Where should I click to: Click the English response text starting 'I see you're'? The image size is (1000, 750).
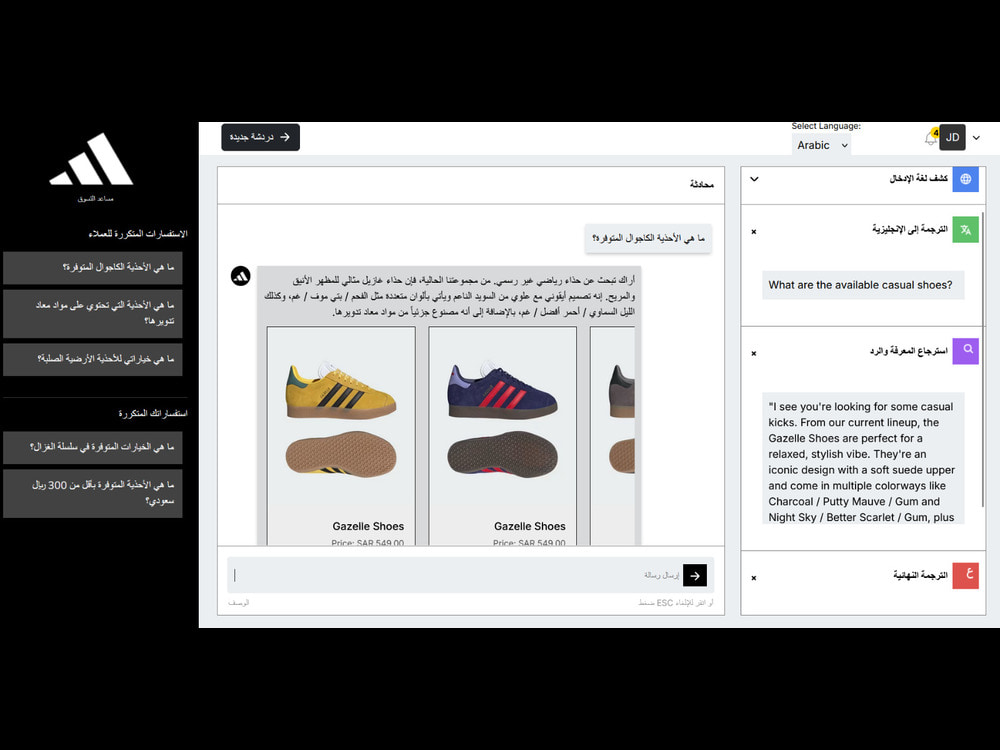pos(863,462)
